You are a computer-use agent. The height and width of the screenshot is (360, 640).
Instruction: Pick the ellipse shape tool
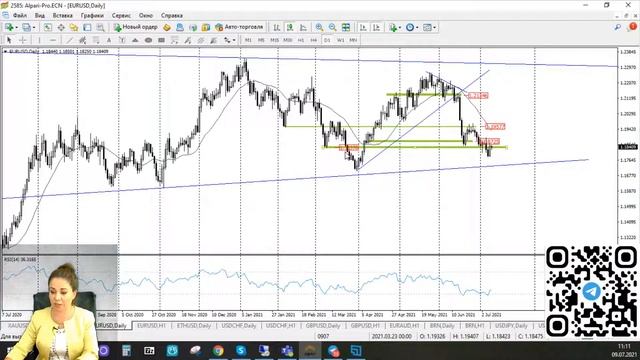pyautogui.click(x=148, y=40)
